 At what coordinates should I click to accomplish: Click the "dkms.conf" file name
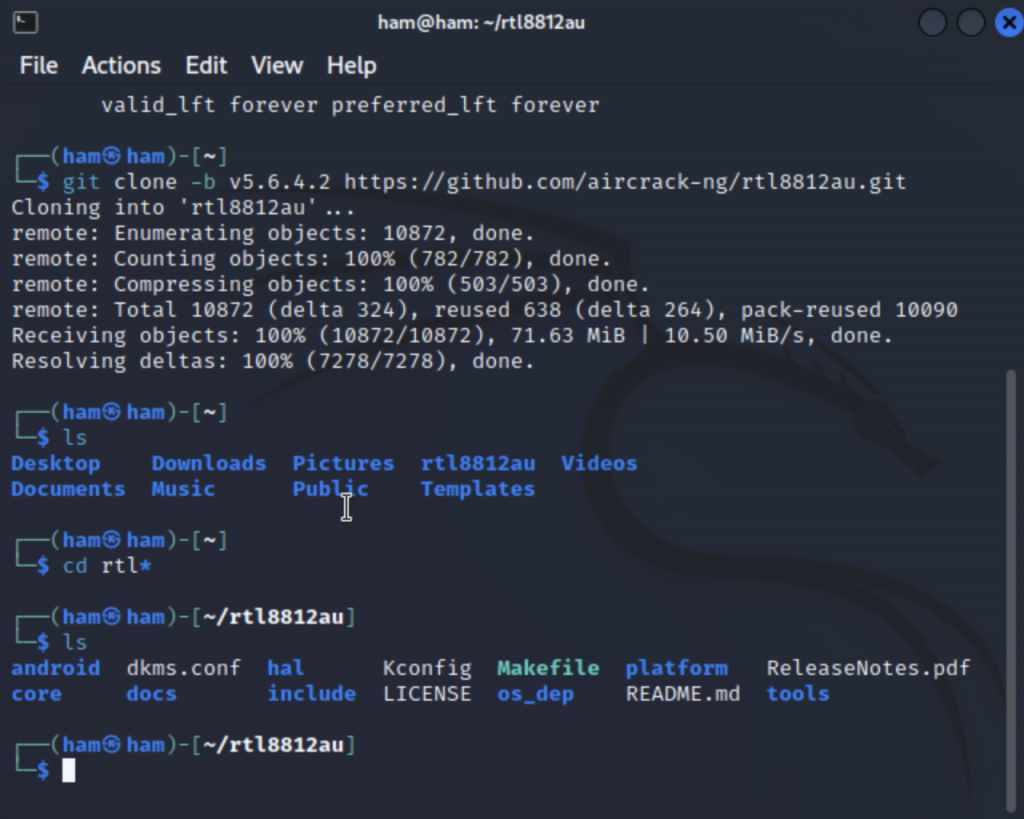[x=184, y=667]
